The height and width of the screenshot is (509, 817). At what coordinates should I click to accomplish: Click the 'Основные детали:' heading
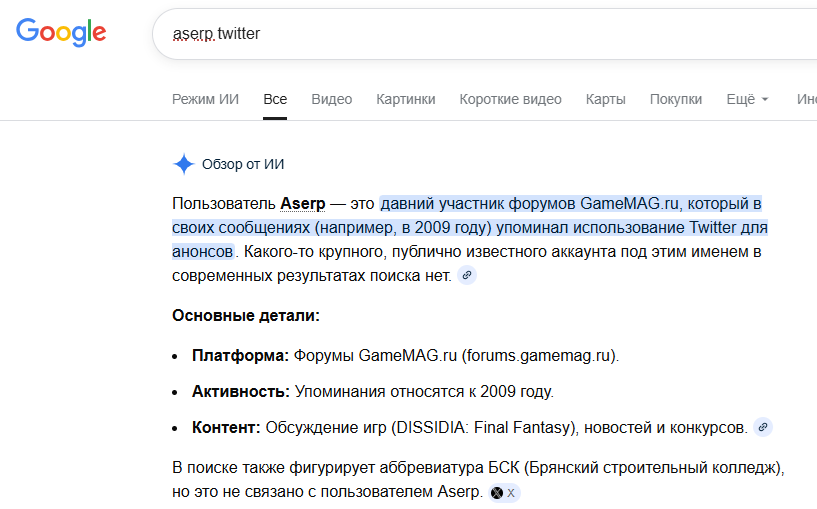point(246,315)
